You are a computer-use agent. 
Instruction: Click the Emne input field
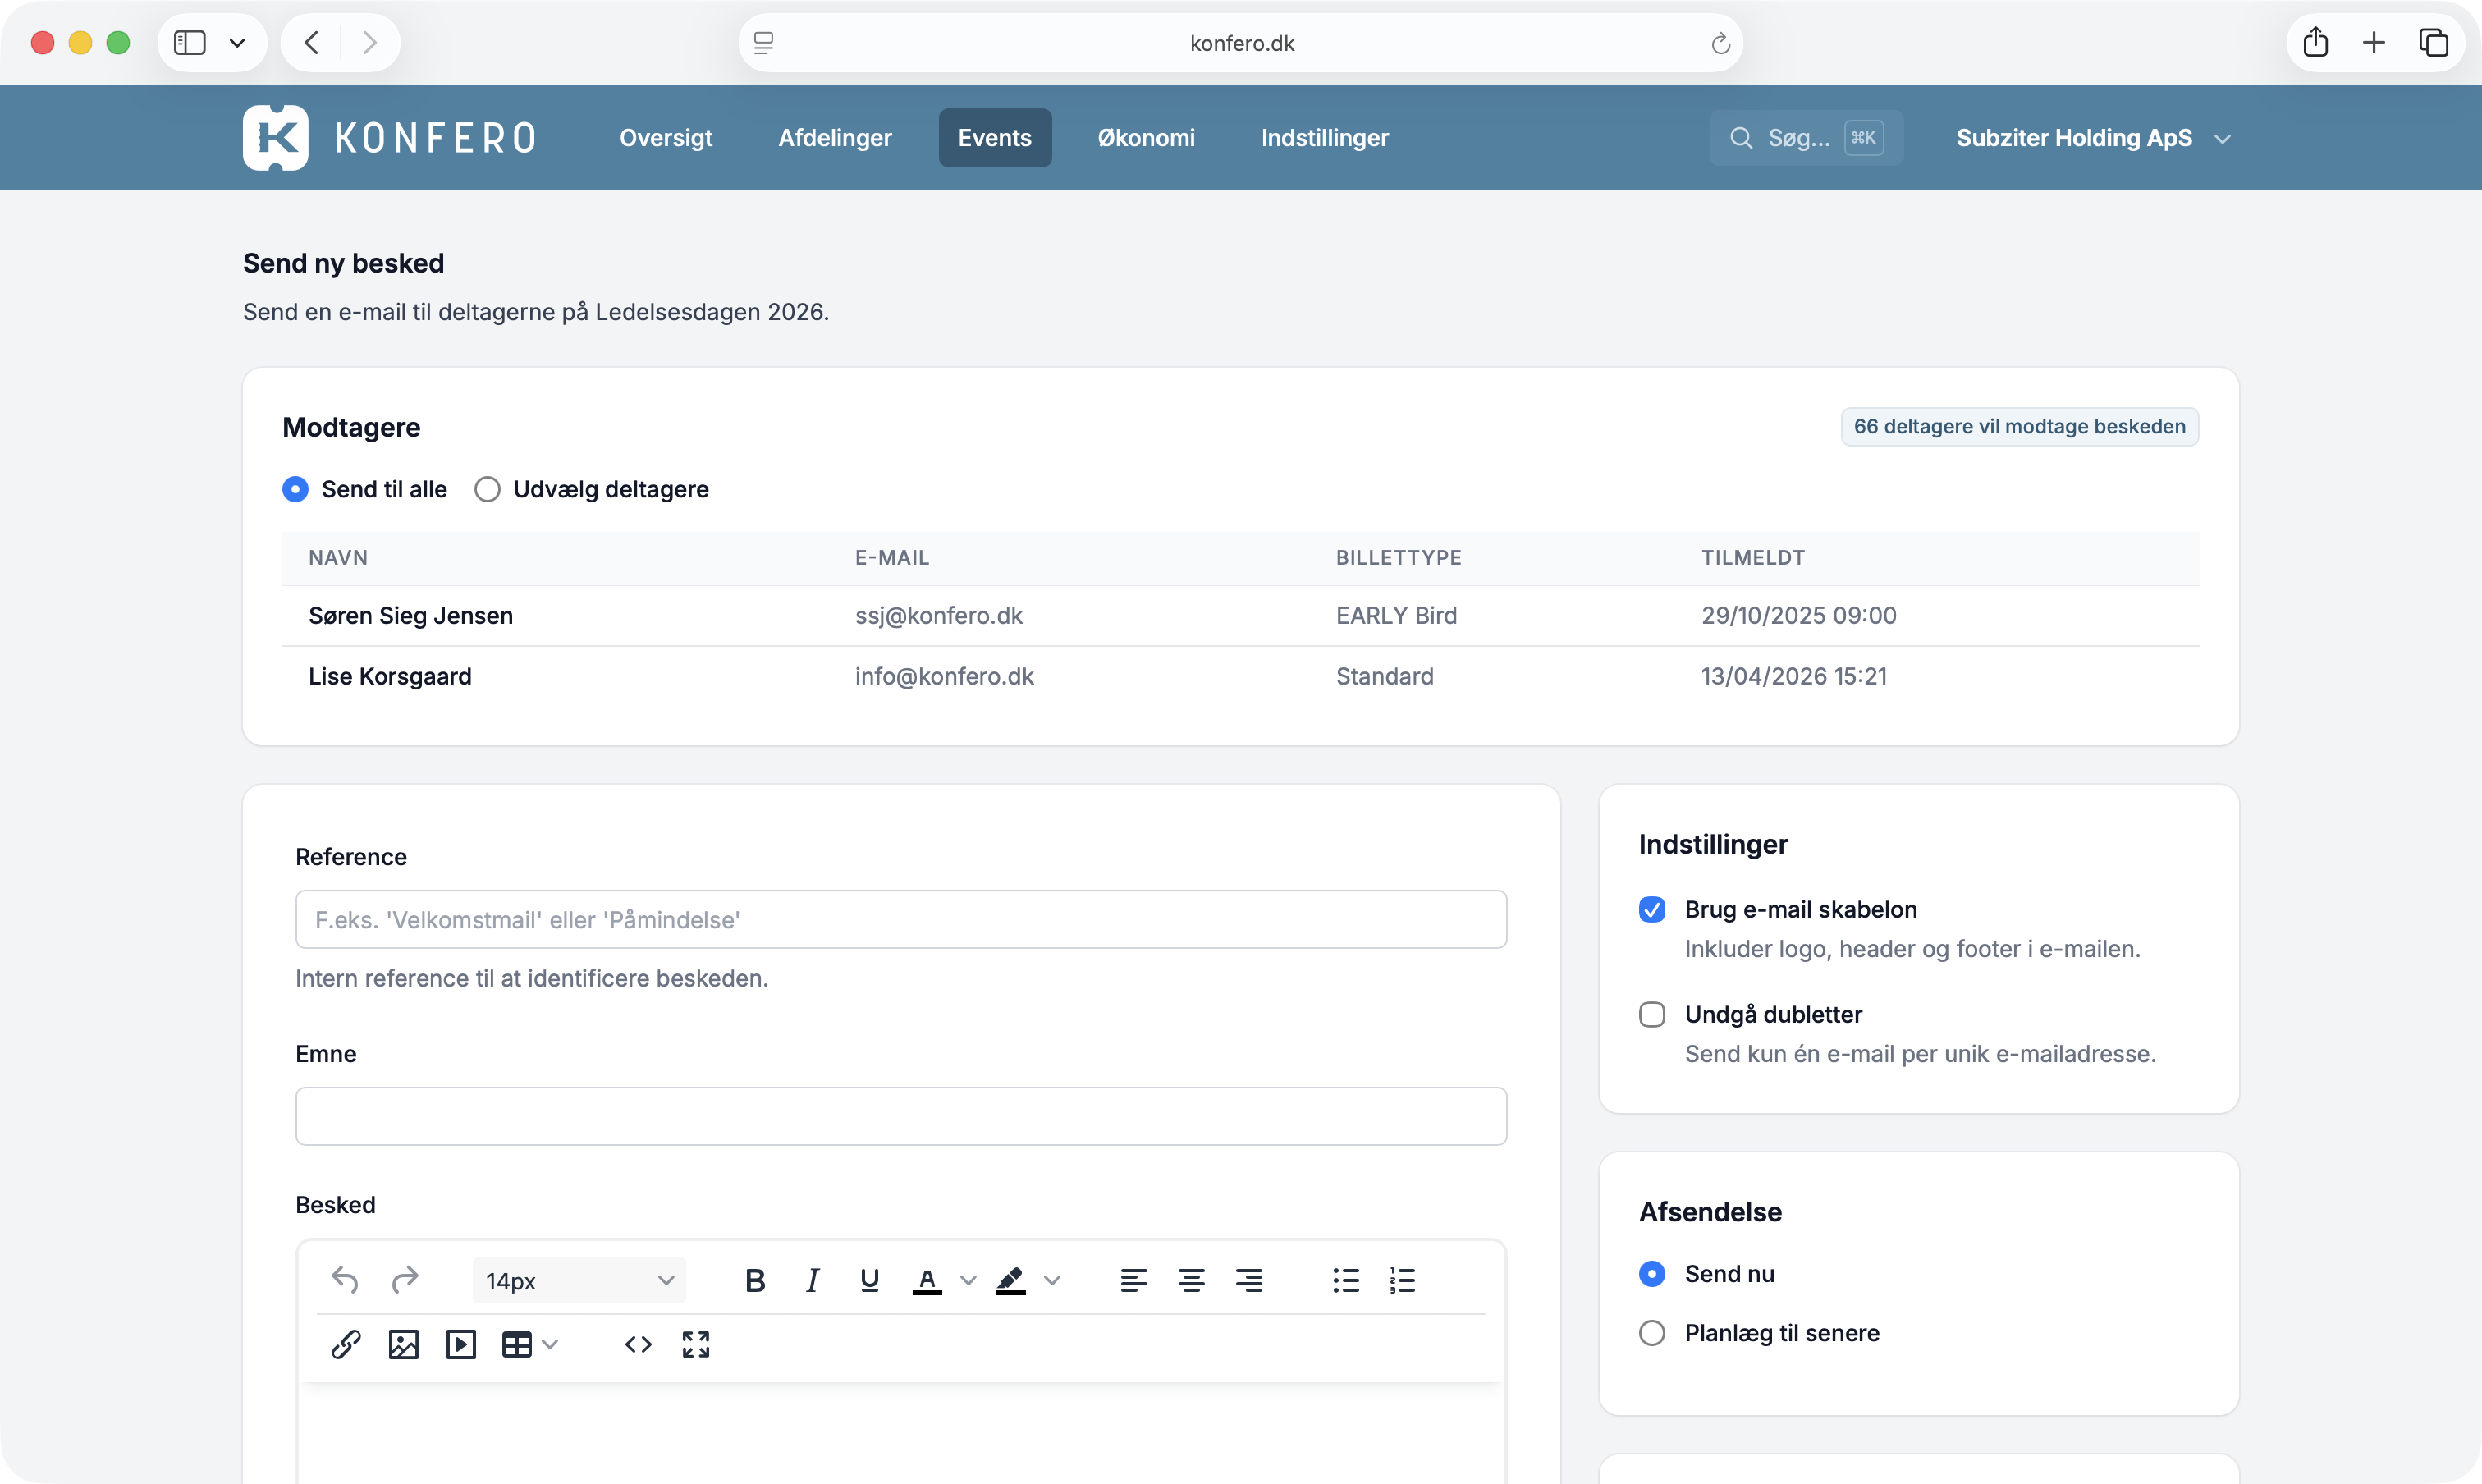click(900, 1116)
